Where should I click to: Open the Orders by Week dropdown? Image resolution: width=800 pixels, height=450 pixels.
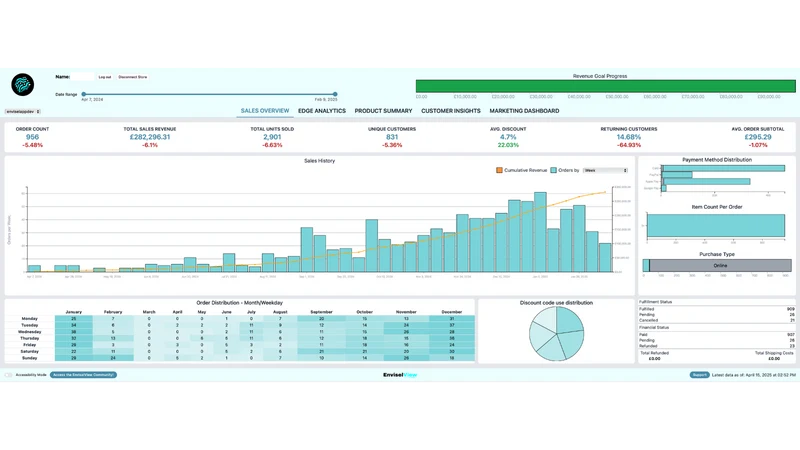(x=605, y=170)
